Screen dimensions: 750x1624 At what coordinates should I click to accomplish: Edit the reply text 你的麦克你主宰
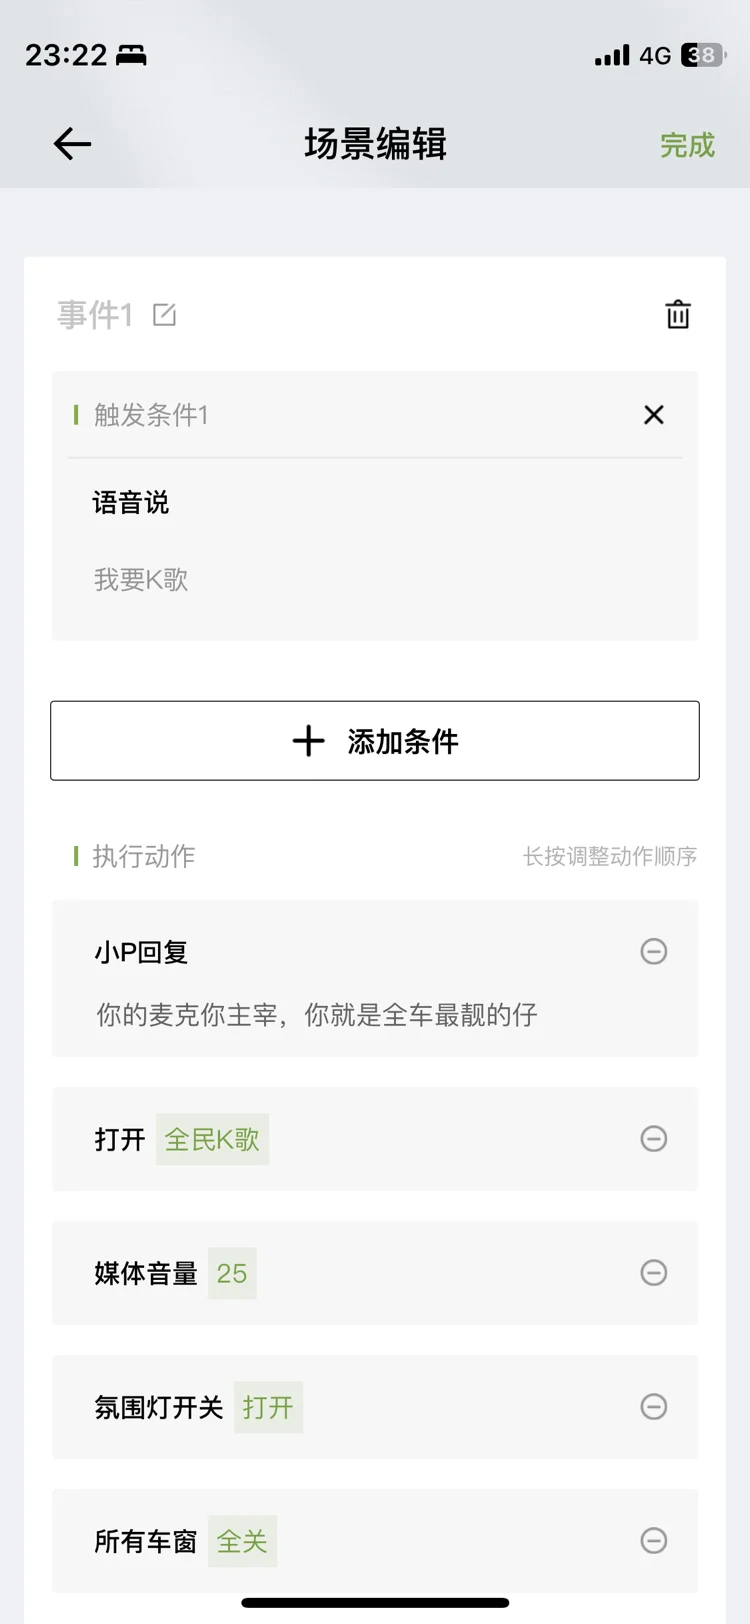(317, 1015)
